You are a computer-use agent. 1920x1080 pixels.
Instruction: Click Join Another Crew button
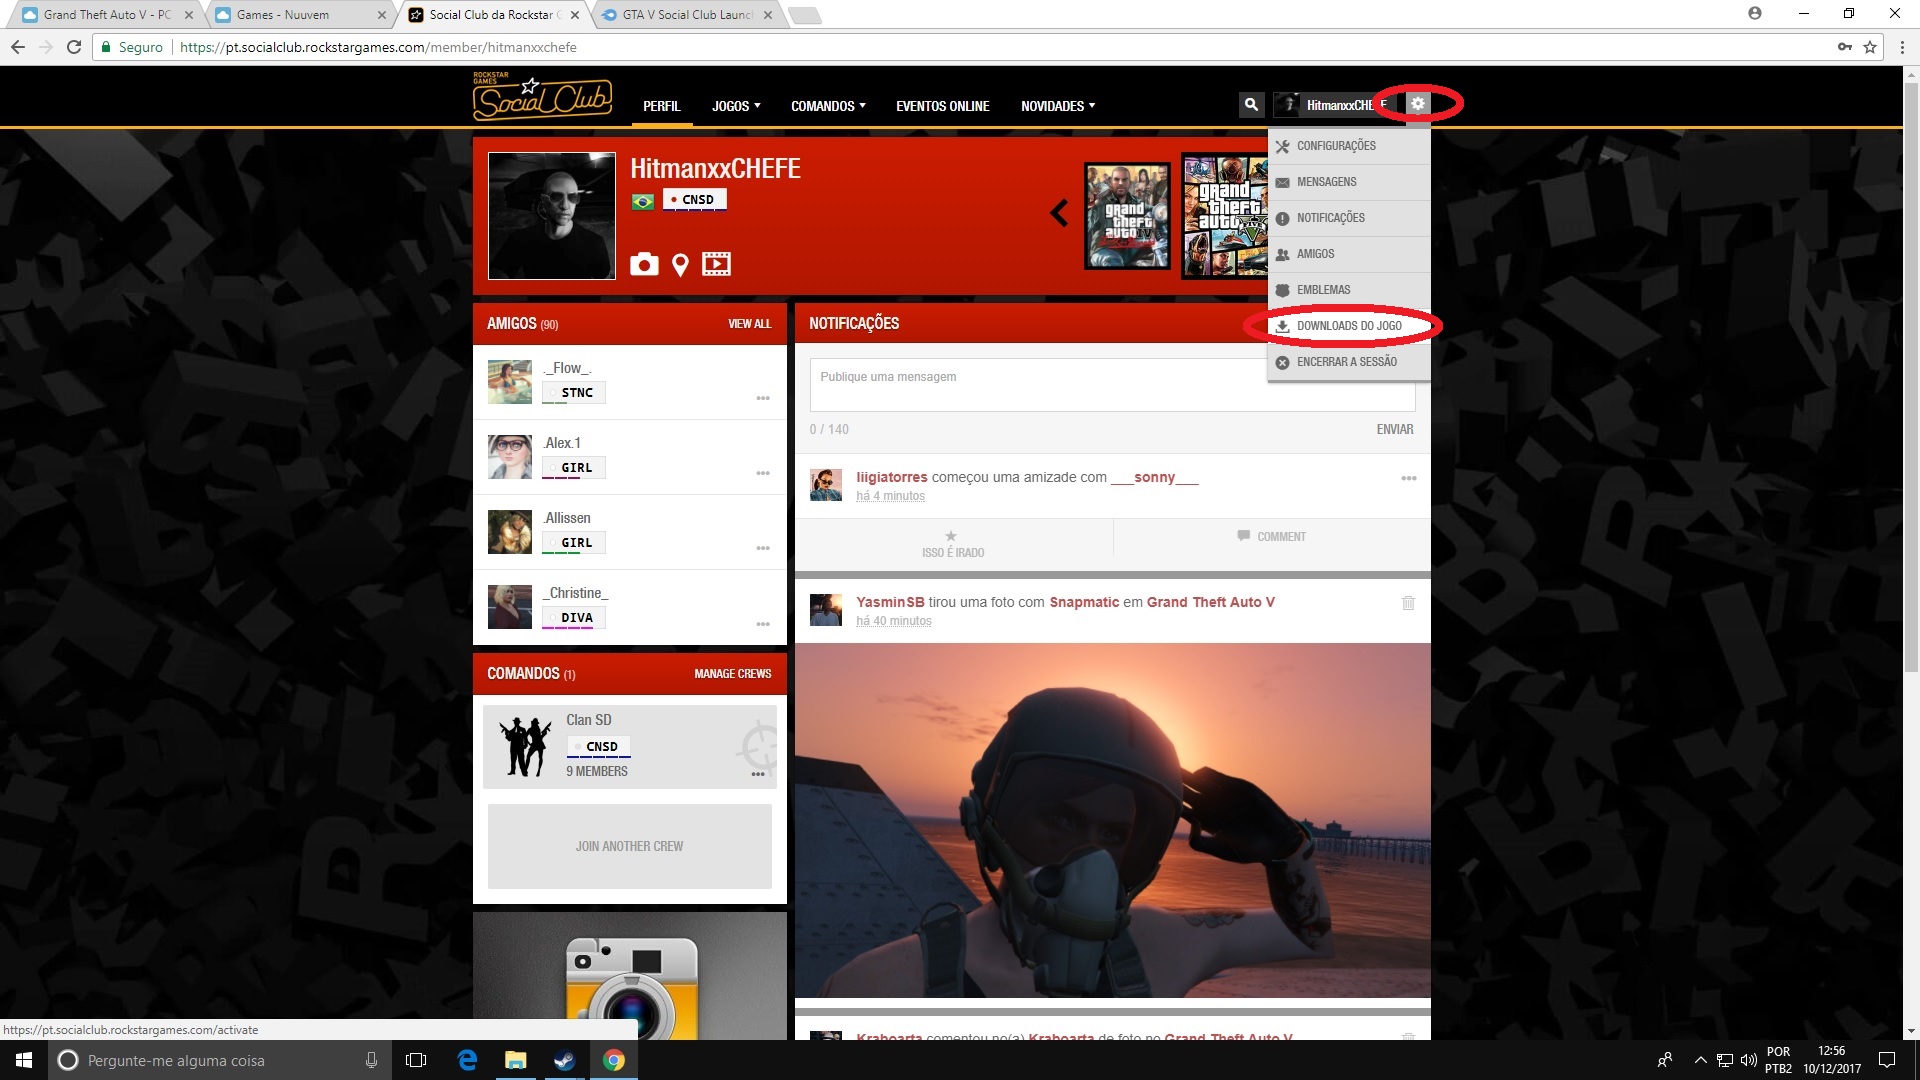(629, 846)
